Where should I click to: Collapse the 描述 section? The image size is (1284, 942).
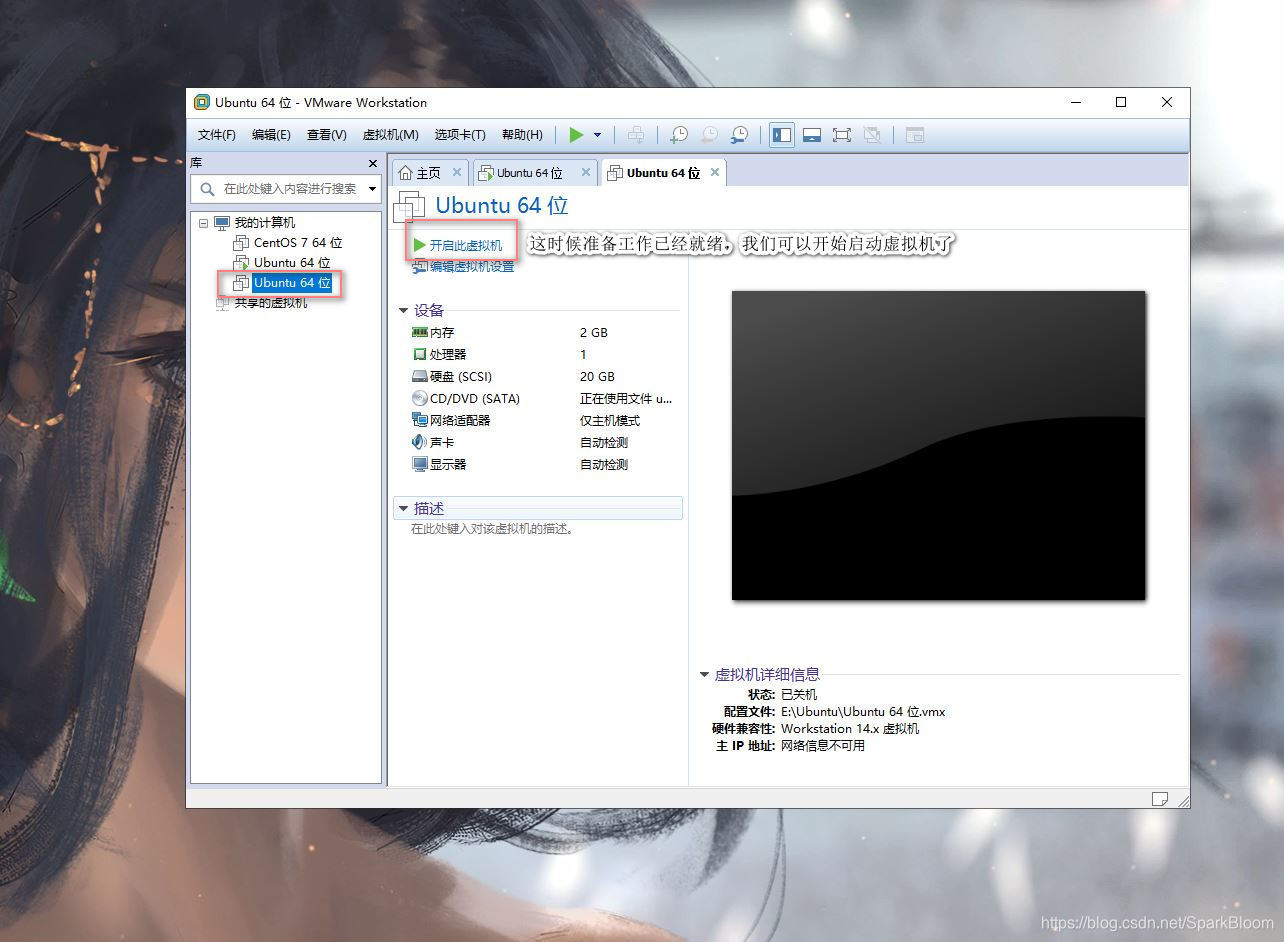pyautogui.click(x=404, y=508)
